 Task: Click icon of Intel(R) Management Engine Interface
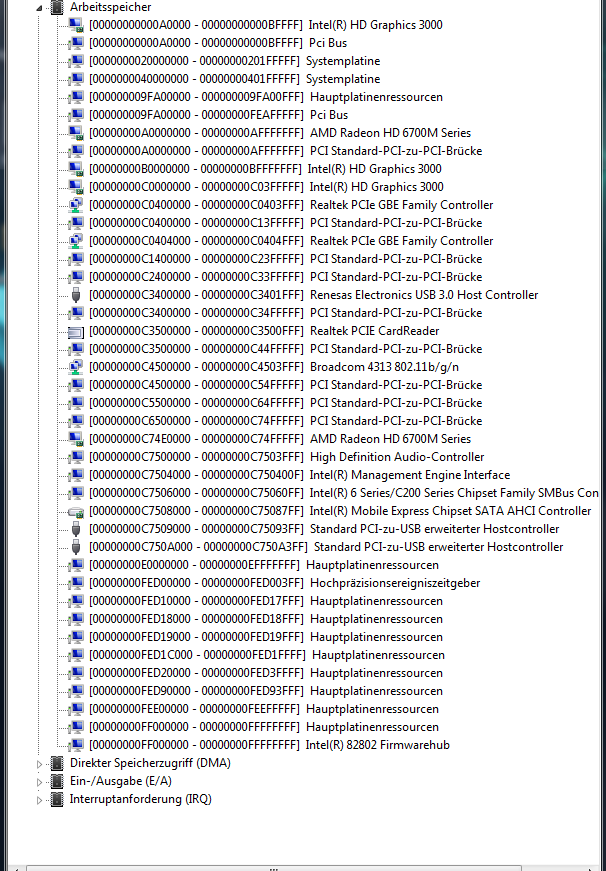point(76,475)
